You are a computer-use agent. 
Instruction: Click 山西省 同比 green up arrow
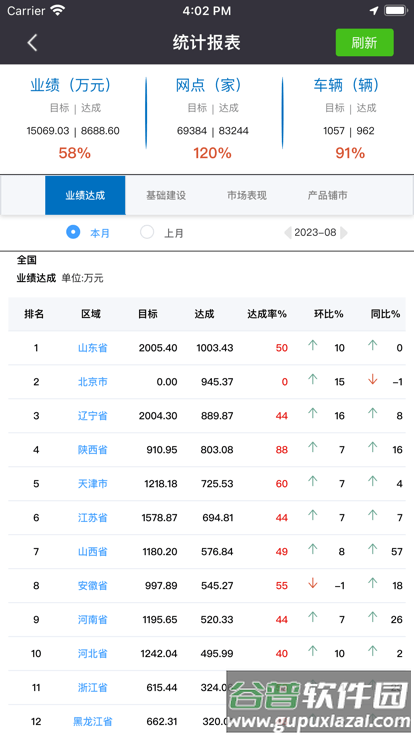pos(373,549)
